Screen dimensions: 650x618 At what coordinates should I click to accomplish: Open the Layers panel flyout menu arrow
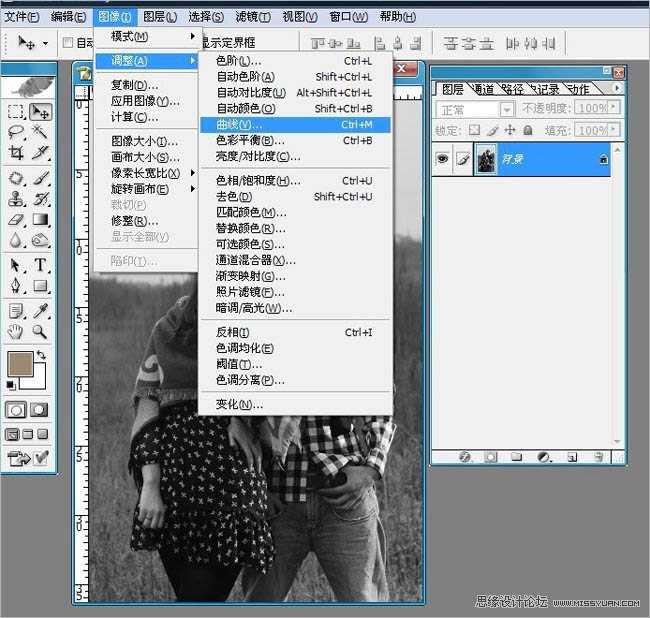[x=617, y=88]
